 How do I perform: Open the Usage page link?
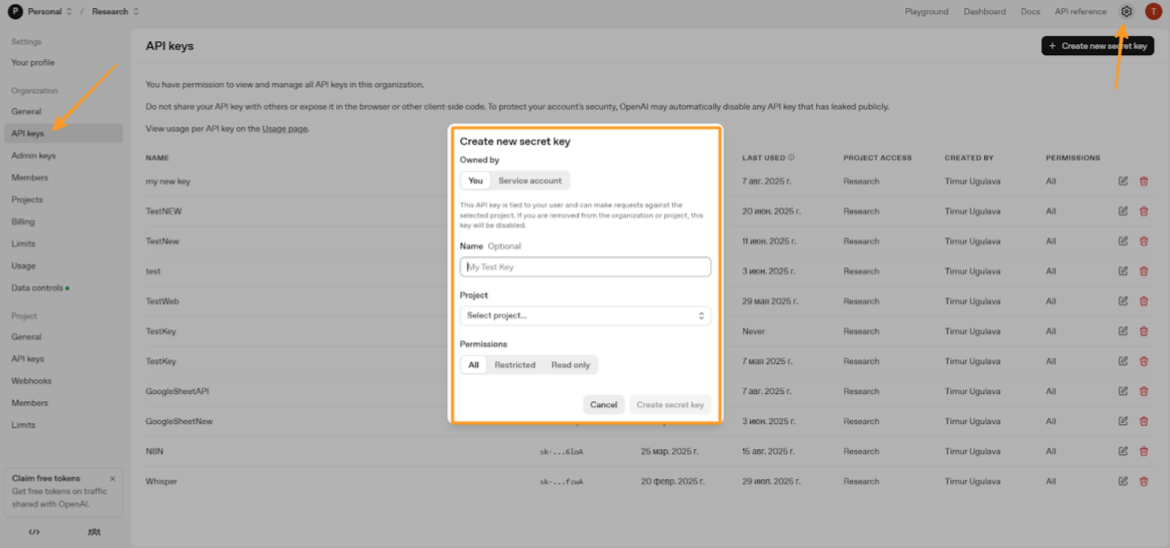tap(284, 128)
